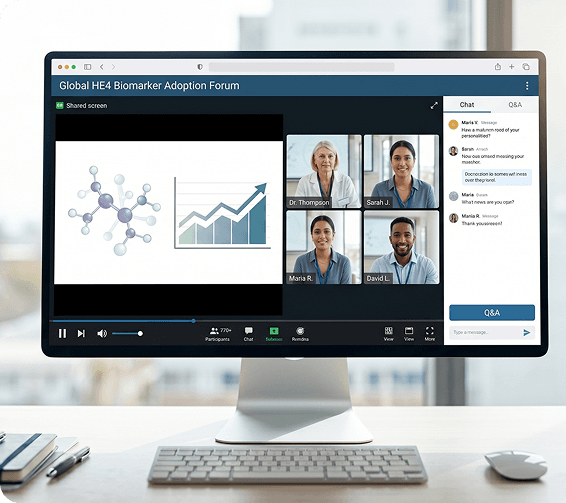566x503 pixels.
Task: Enter fullscreen using the More corners icon
Action: pos(430,330)
